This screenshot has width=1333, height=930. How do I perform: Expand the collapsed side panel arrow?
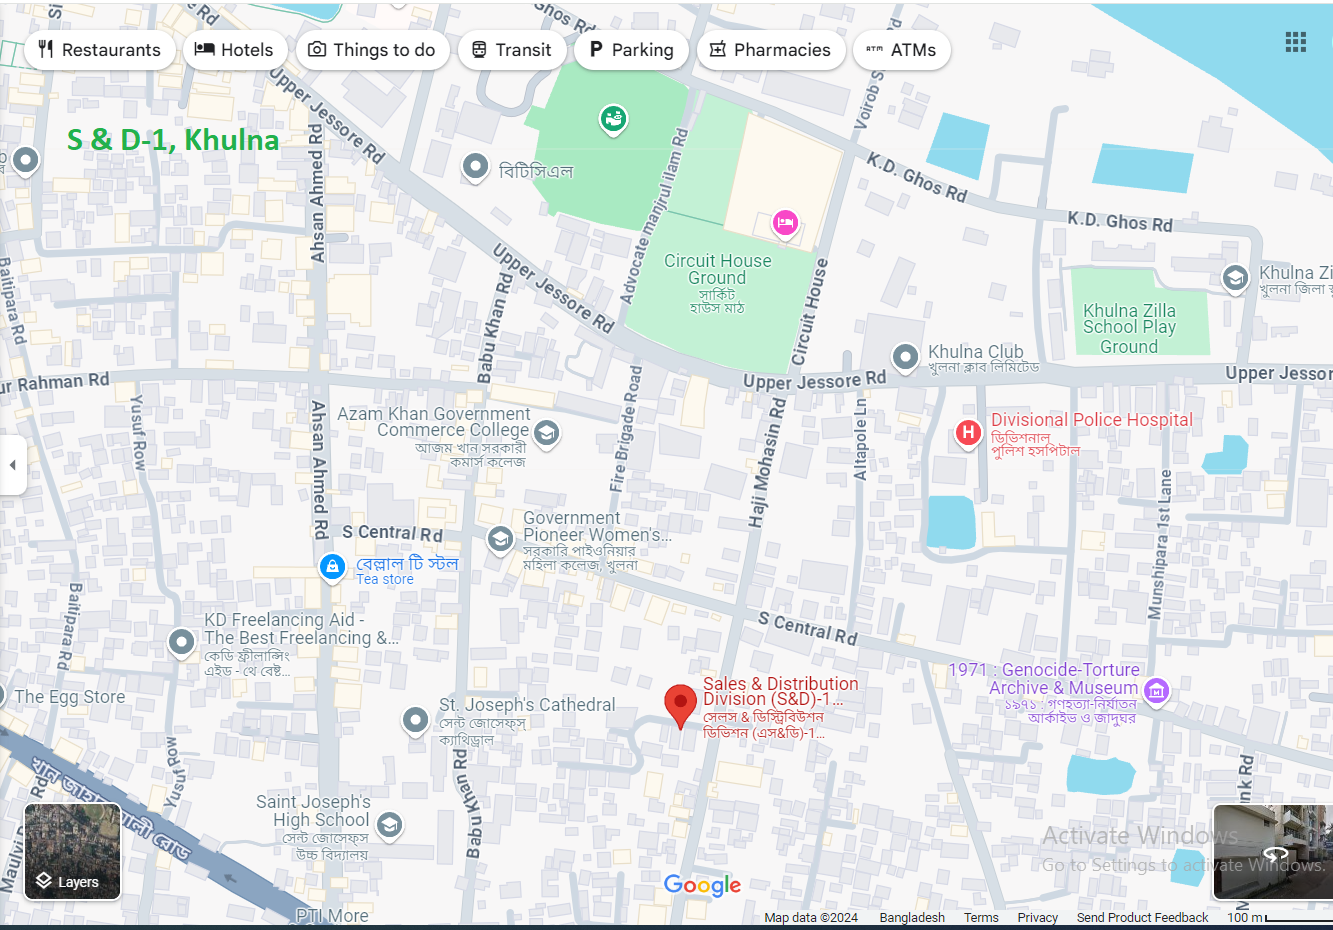[13, 465]
